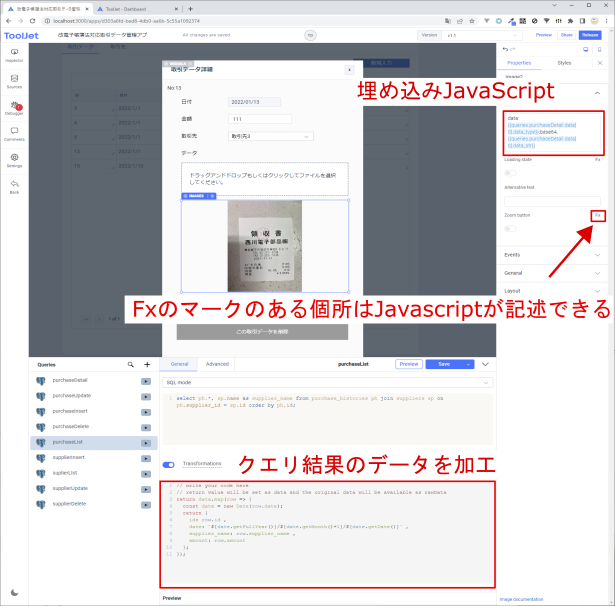The height and width of the screenshot is (606, 615).
Task: Run the supplierUpdate query play button
Action: point(146,489)
